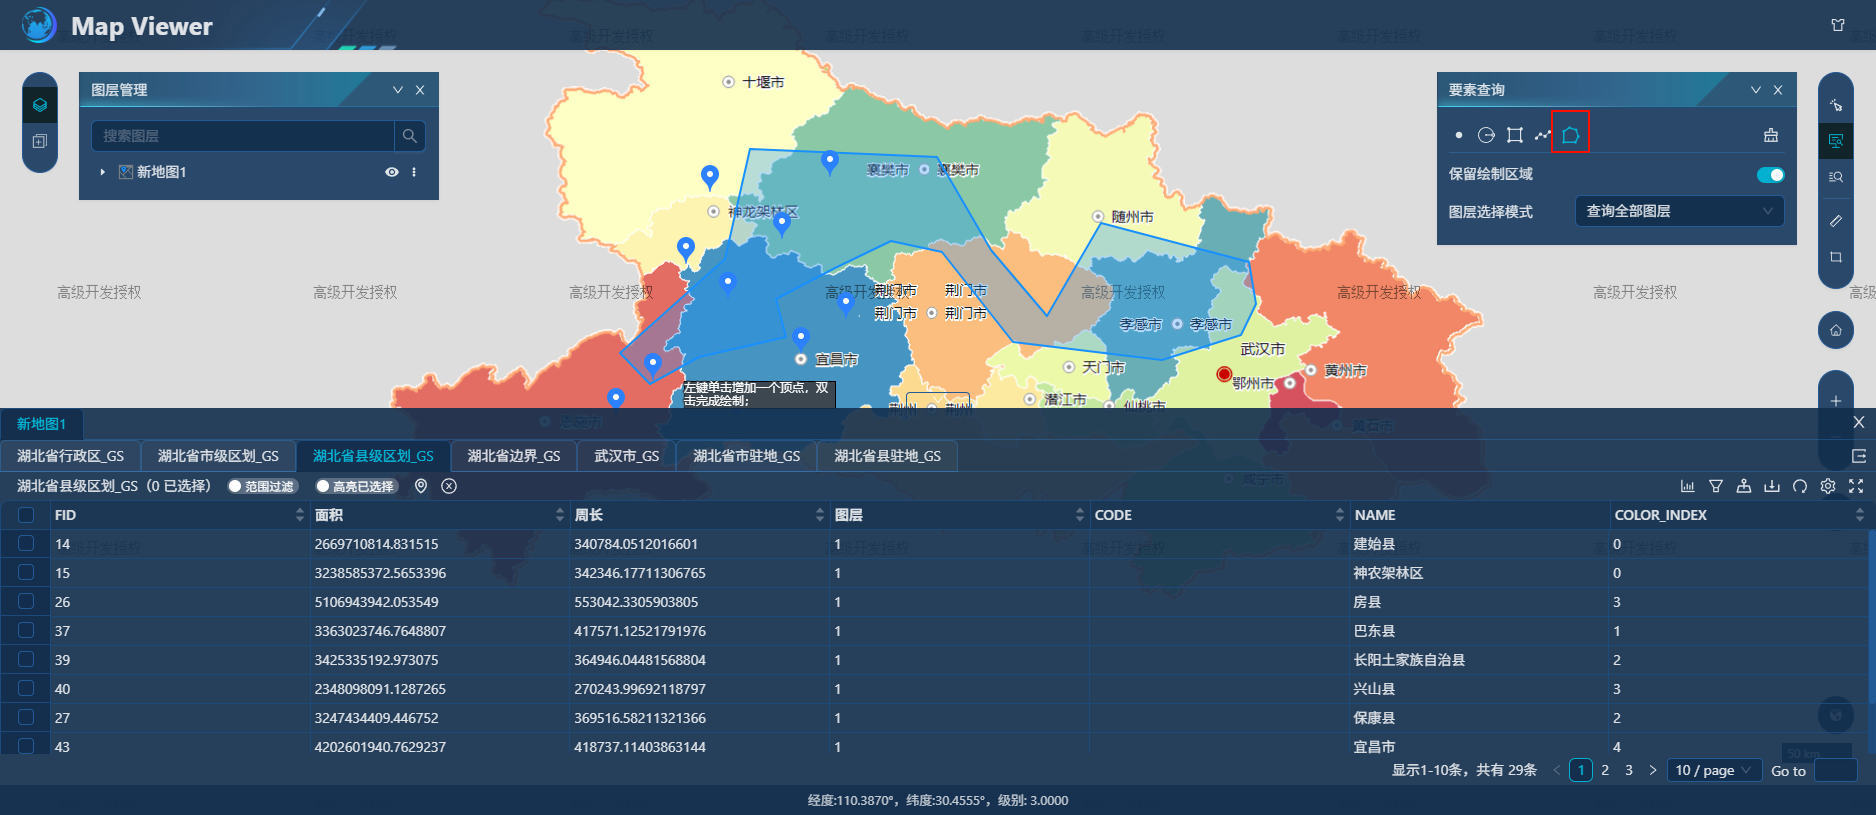This screenshot has width=1876, height=815.
Task: Switch to the 武汉市_GS tab
Action: 626,456
